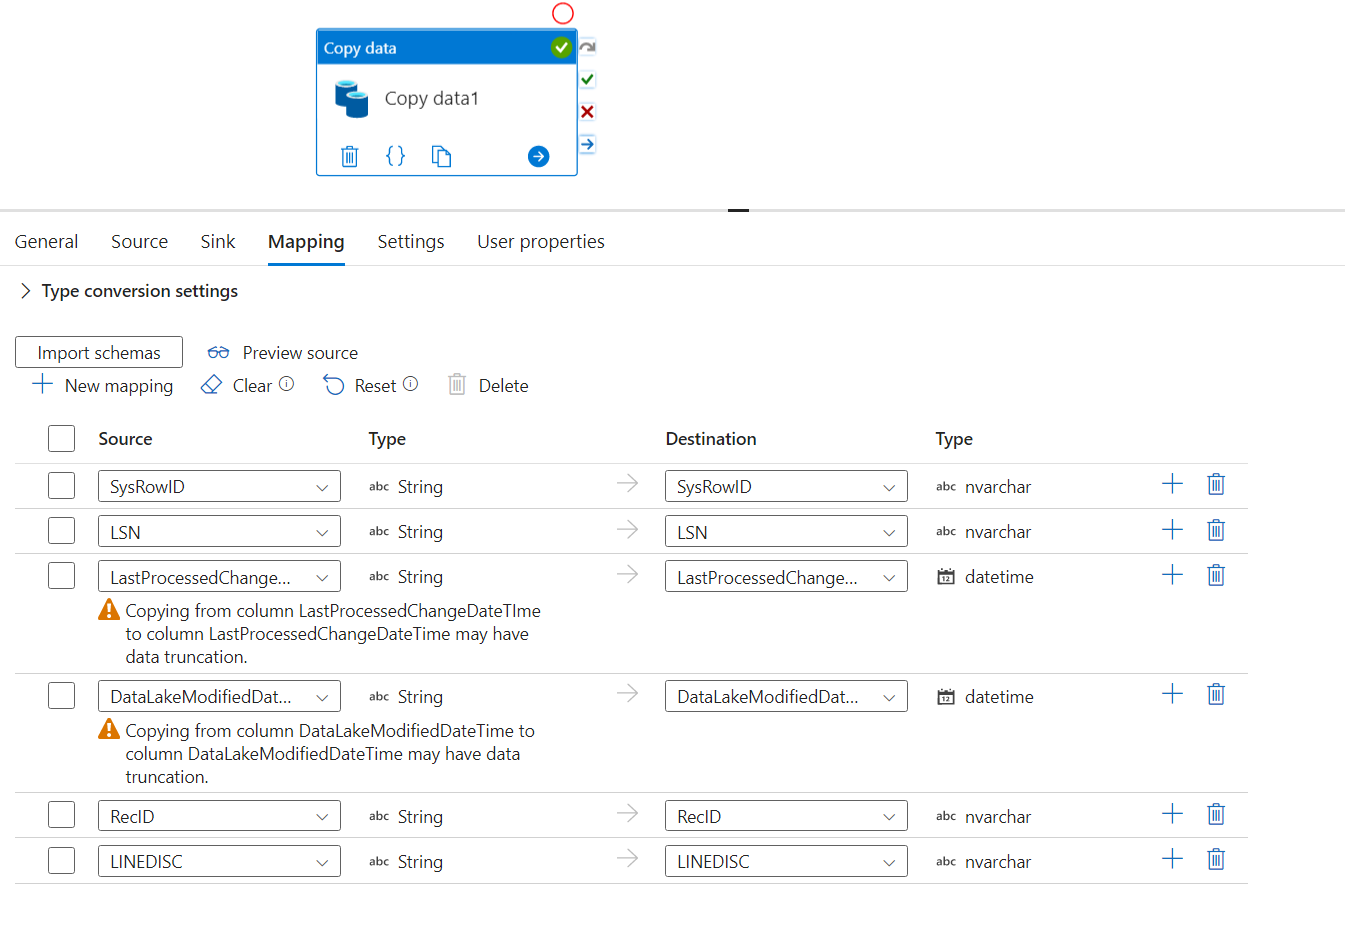This screenshot has height=945, width=1345.
Task: Switch to the Source tab
Action: [x=139, y=242]
